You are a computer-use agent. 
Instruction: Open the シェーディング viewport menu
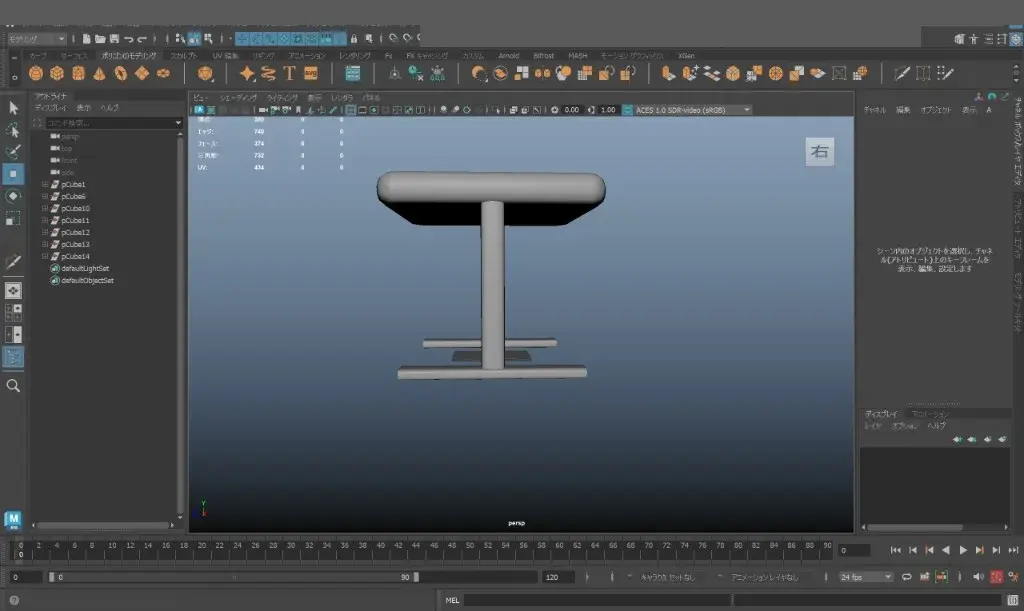click(x=238, y=98)
